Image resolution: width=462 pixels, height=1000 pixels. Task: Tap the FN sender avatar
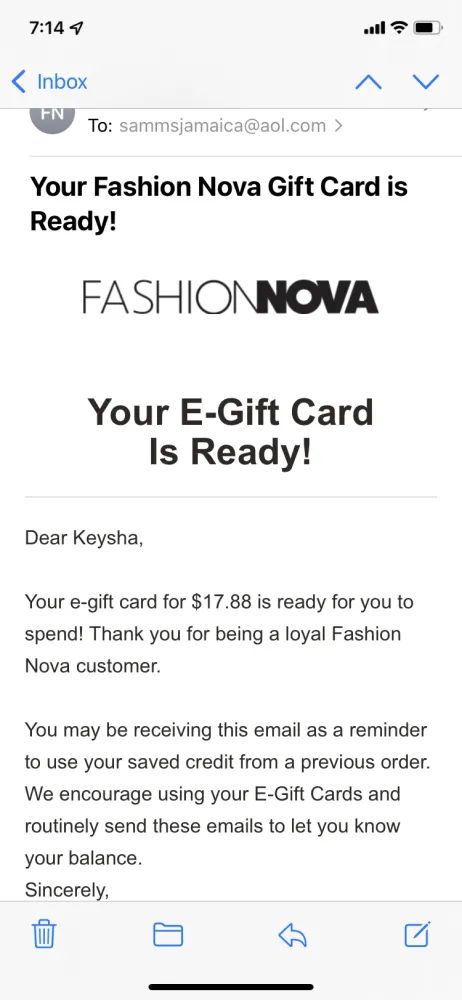(x=52, y=119)
